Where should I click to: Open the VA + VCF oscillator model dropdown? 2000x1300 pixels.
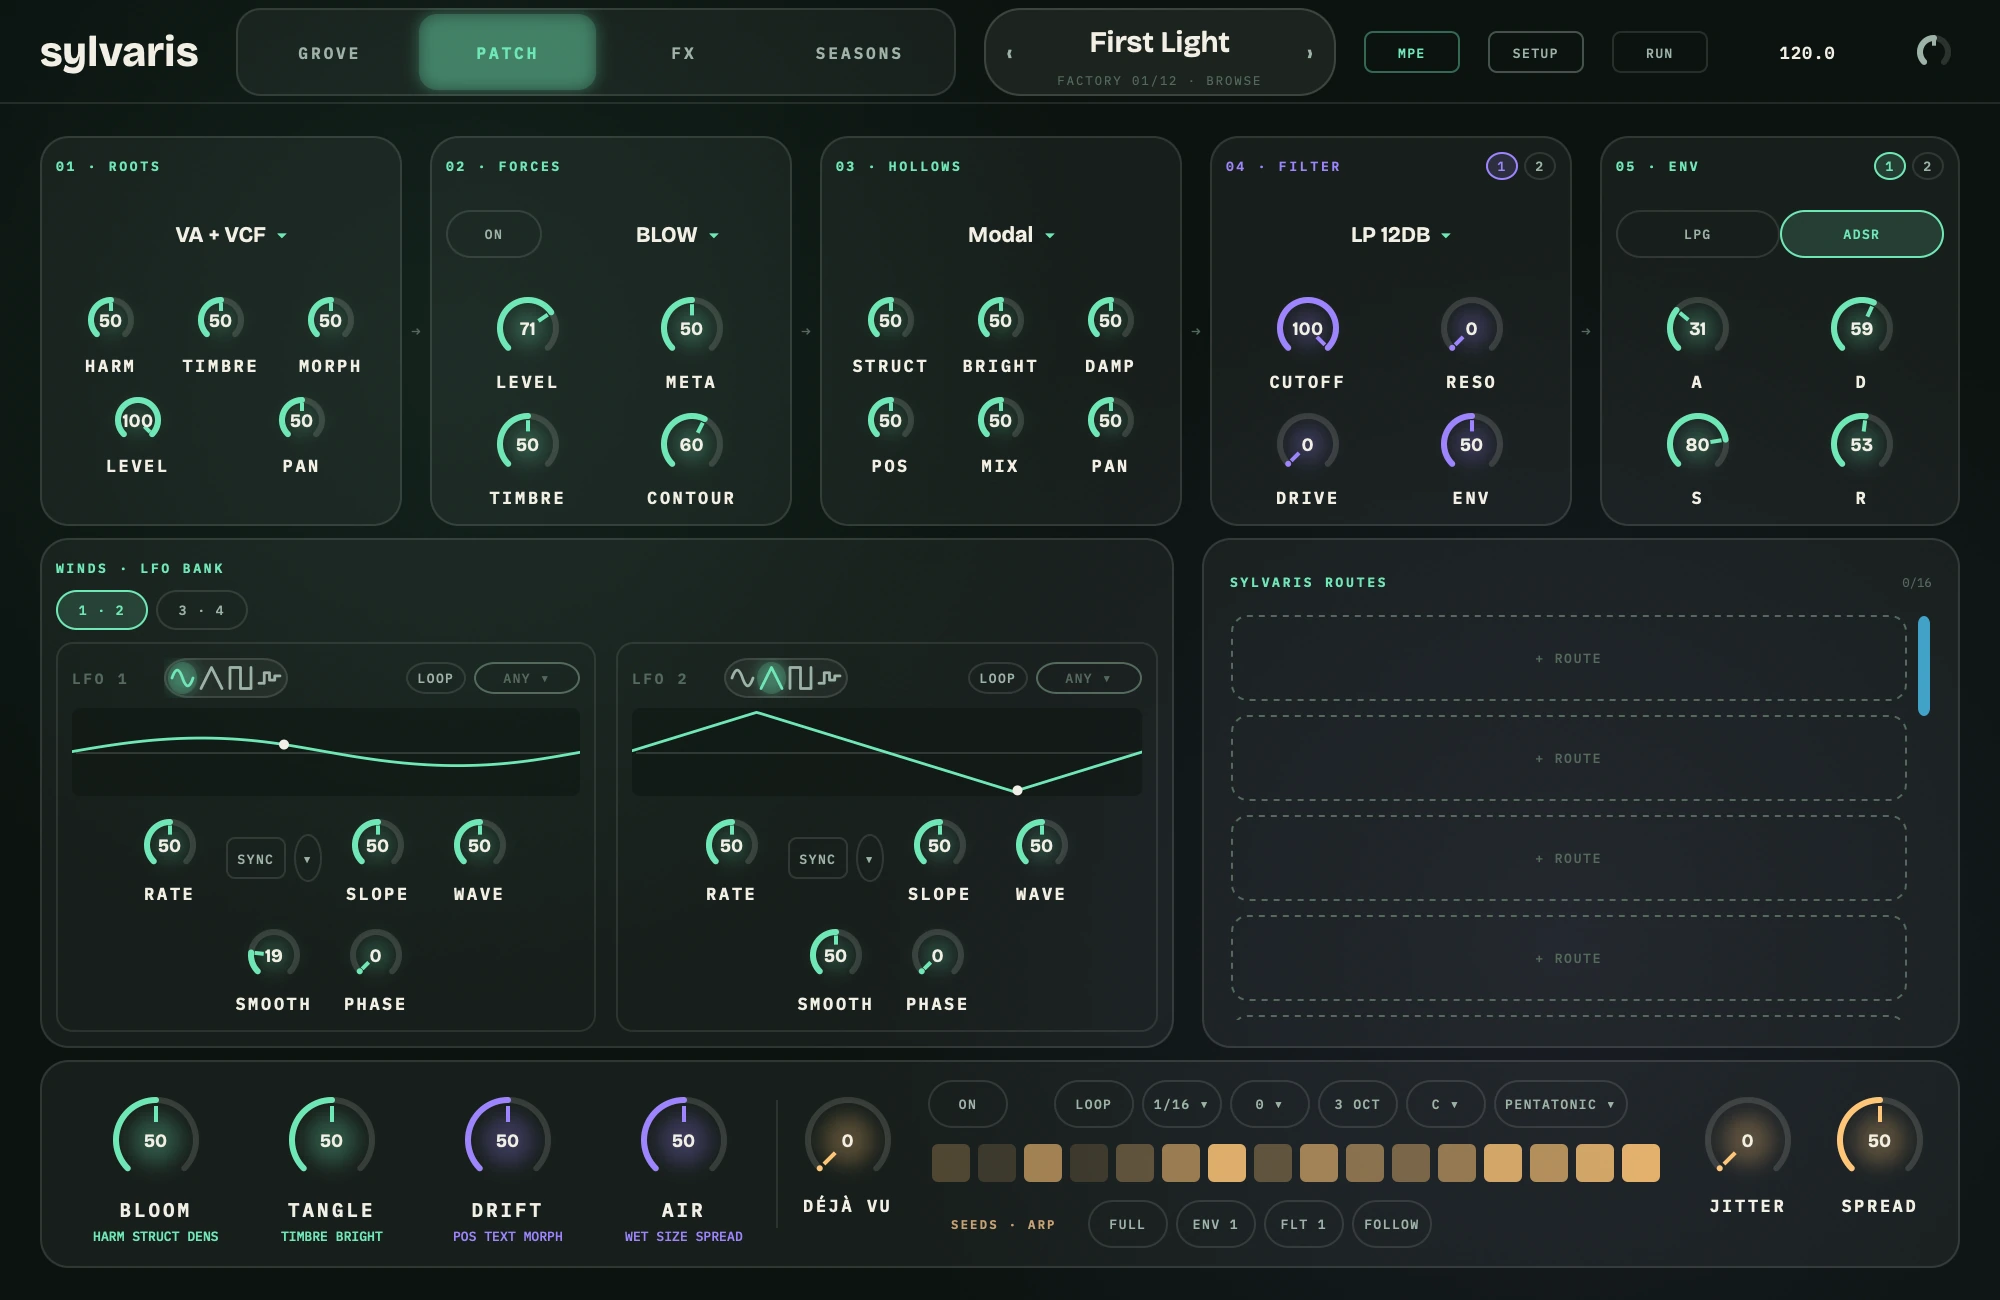click(x=231, y=234)
